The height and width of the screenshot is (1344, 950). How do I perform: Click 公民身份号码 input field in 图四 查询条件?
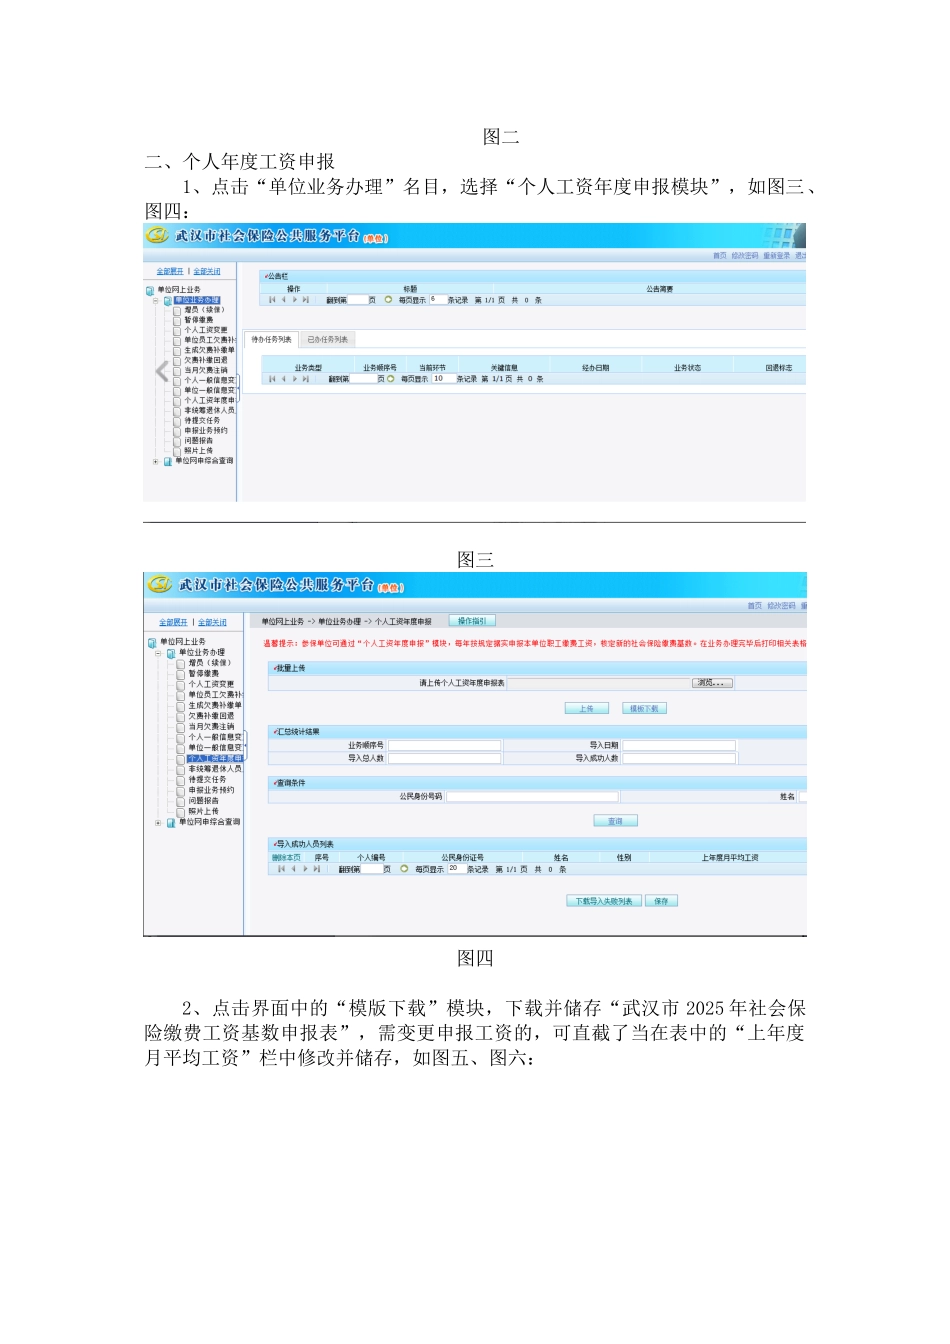coord(532,797)
